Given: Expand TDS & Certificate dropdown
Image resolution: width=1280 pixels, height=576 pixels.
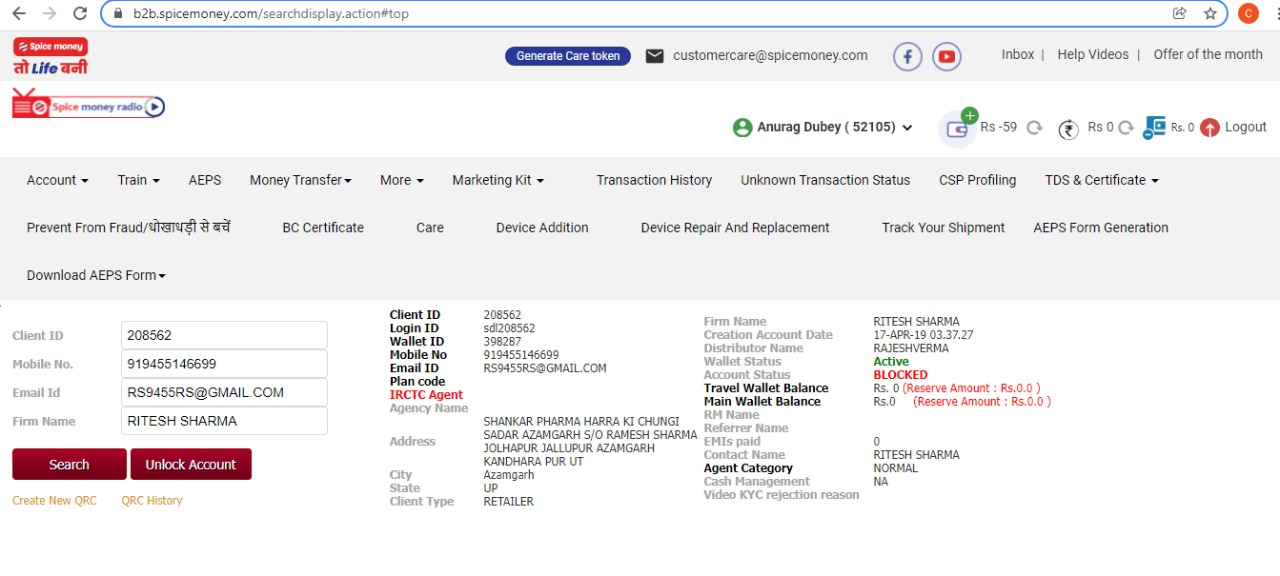Looking at the screenshot, I should click(1101, 180).
